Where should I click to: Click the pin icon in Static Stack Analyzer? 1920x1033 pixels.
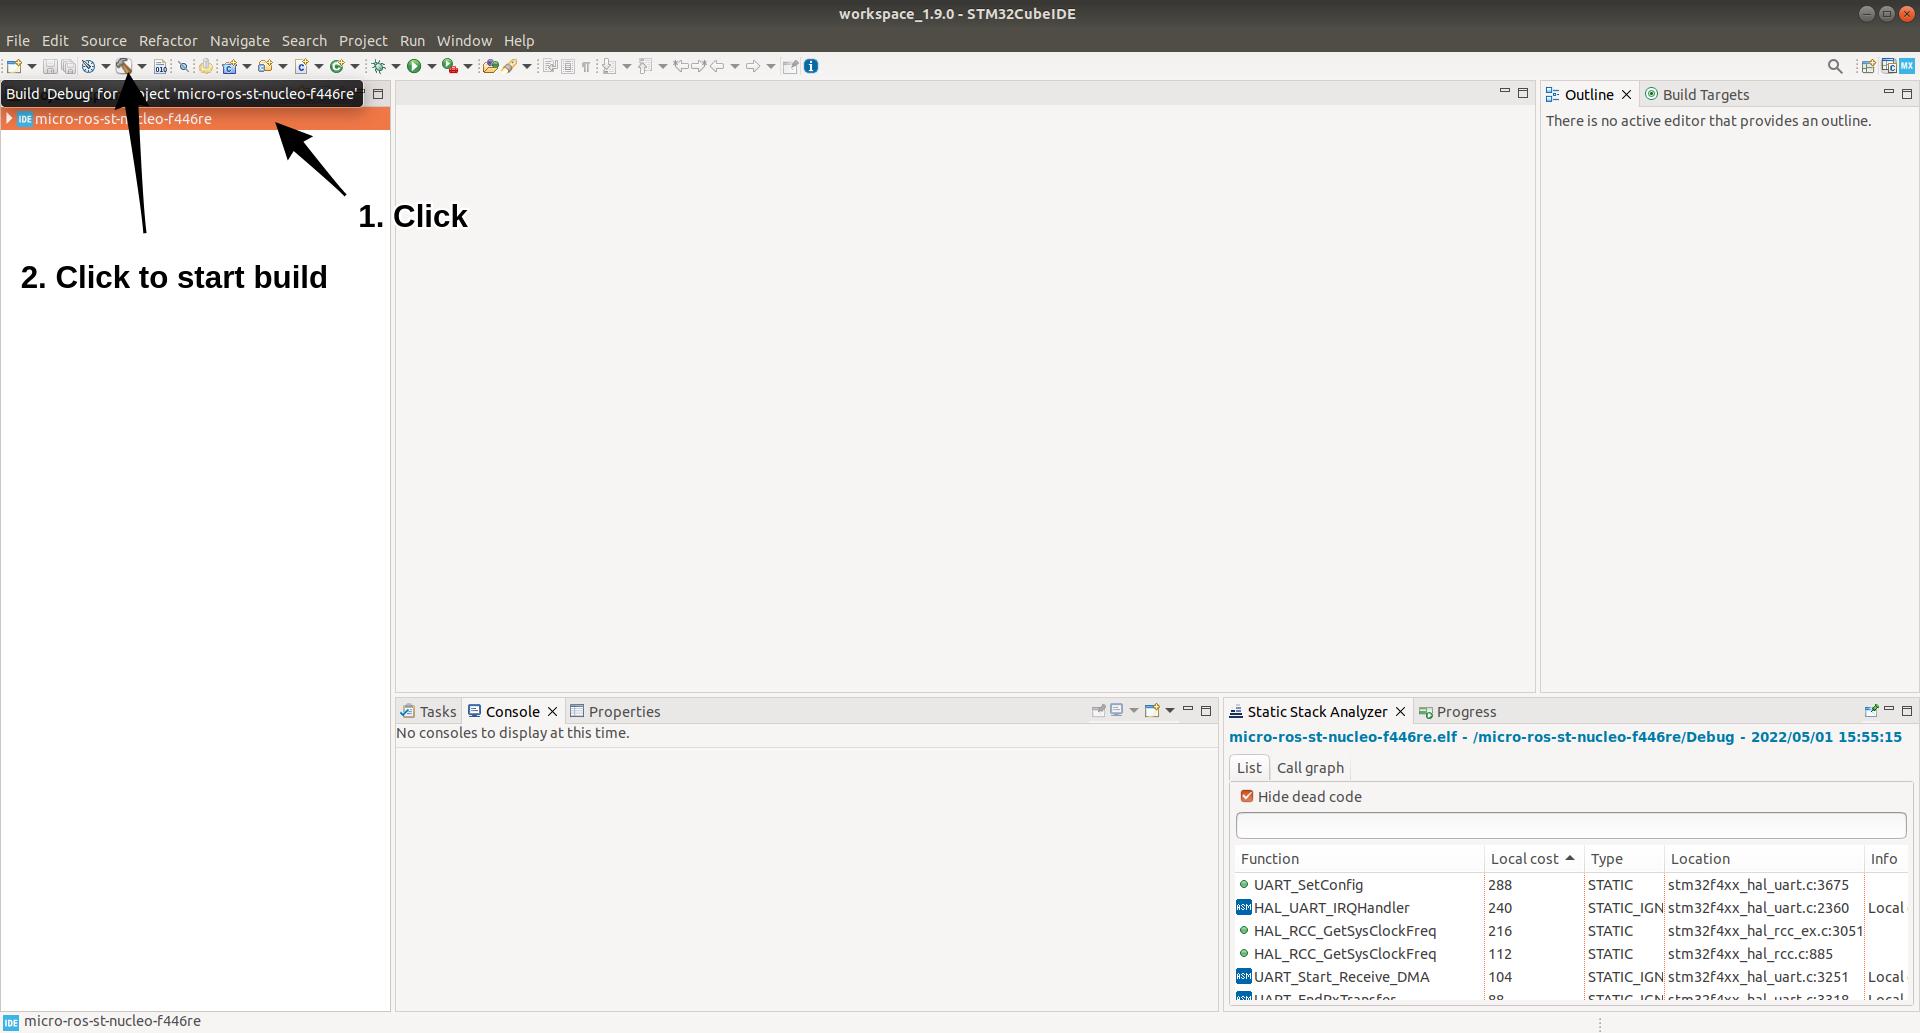click(1871, 711)
